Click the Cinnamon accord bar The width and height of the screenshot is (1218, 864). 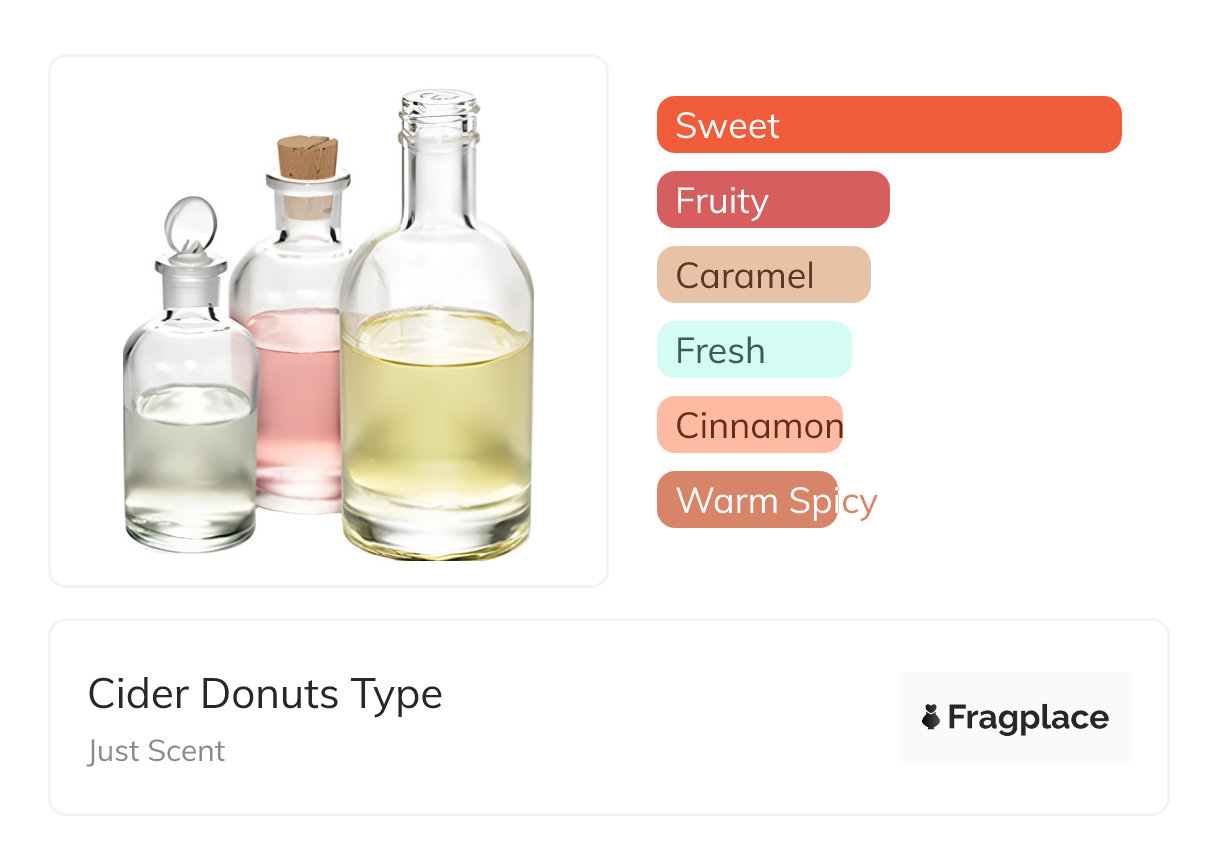[750, 425]
